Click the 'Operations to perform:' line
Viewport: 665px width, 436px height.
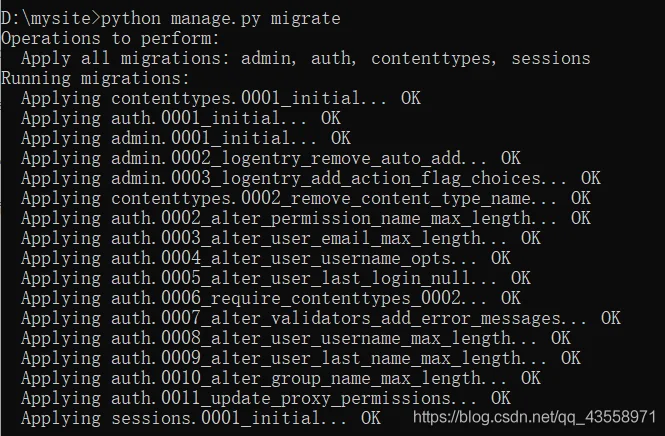110,39
